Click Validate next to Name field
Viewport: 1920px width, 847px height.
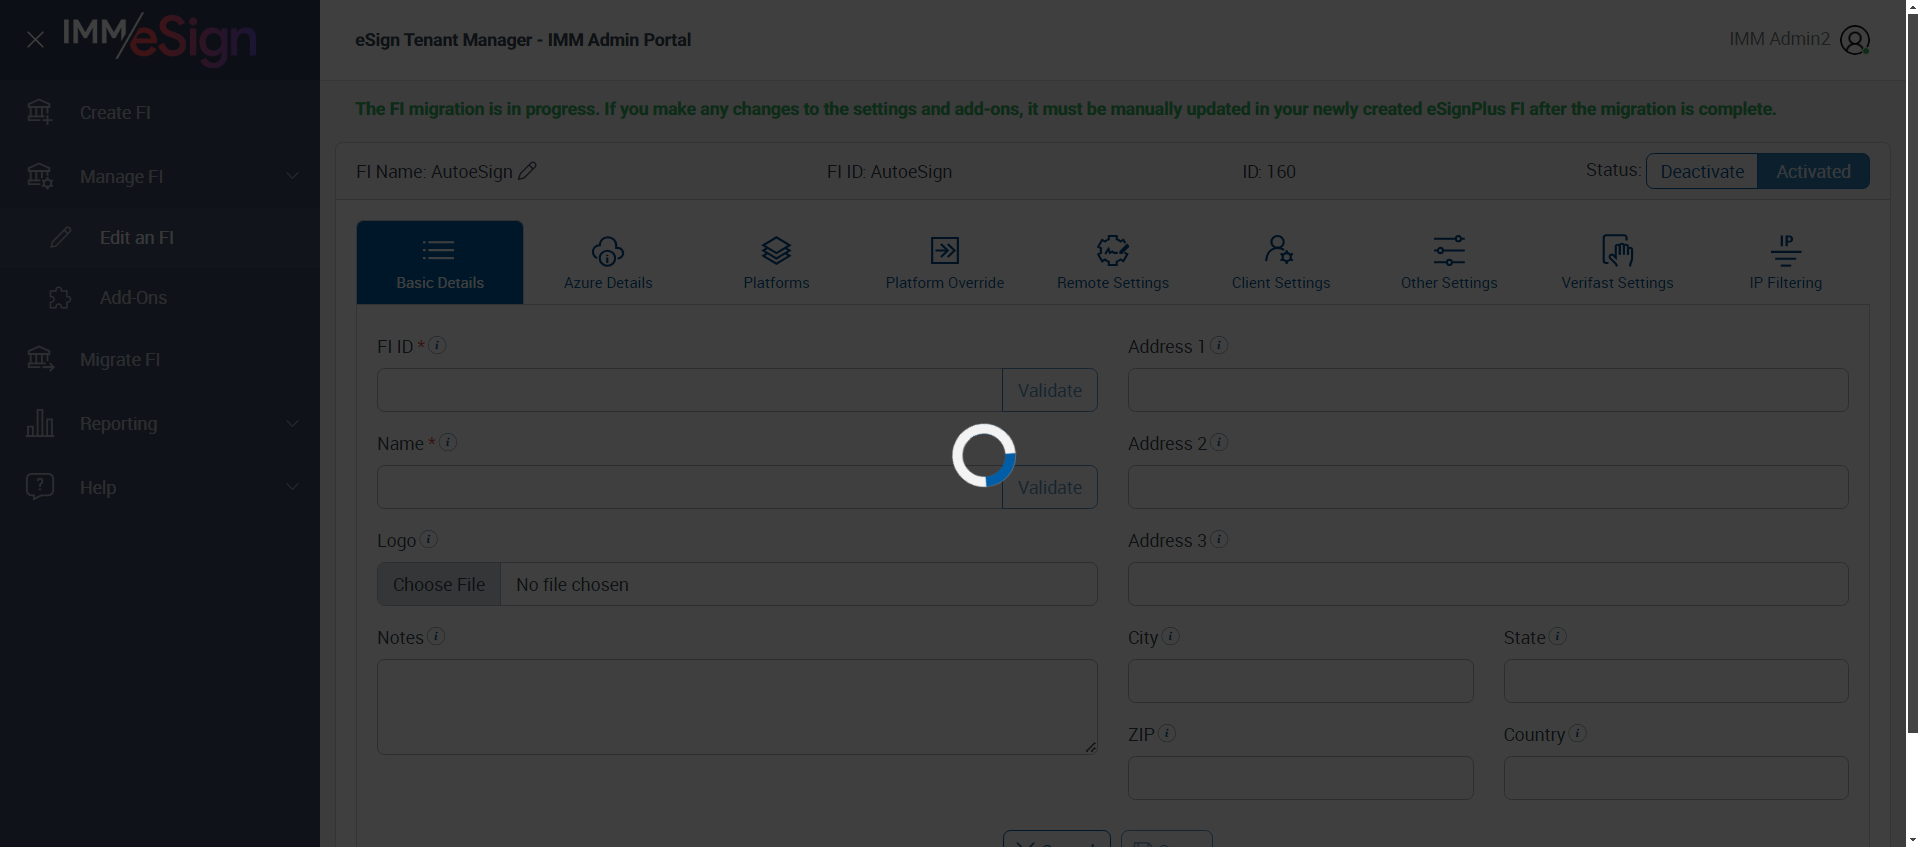pyautogui.click(x=1050, y=487)
